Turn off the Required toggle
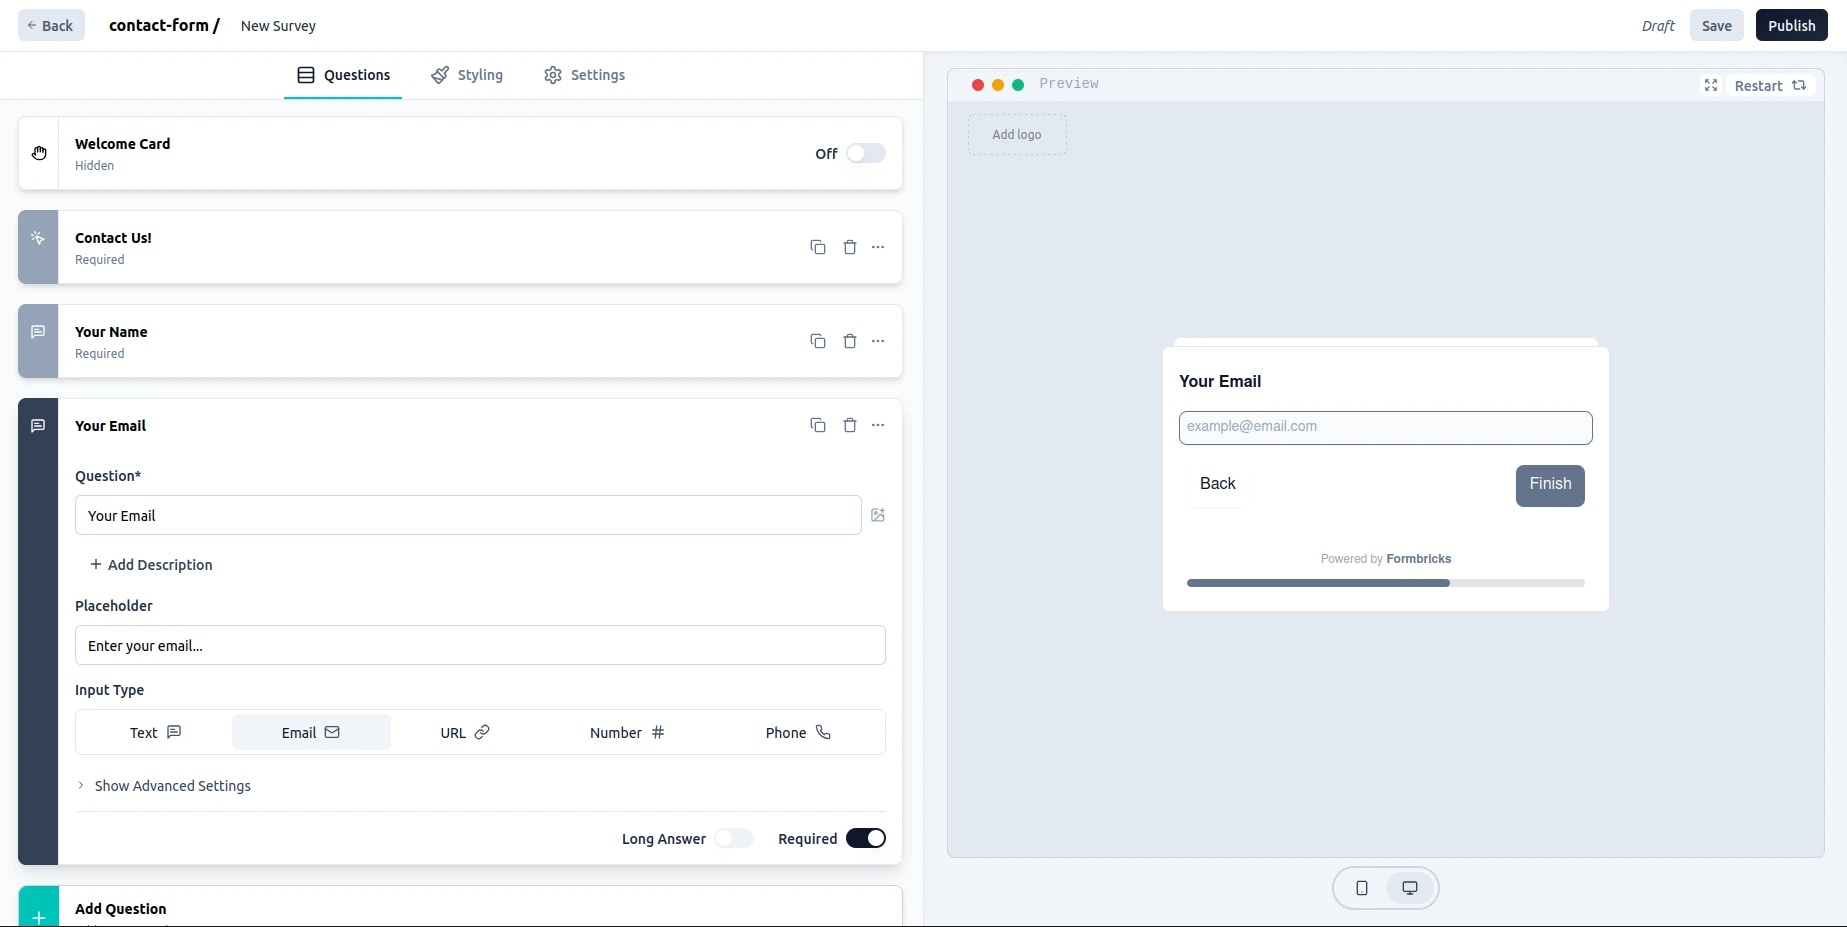Viewport: 1847px width, 927px height. [x=866, y=838]
